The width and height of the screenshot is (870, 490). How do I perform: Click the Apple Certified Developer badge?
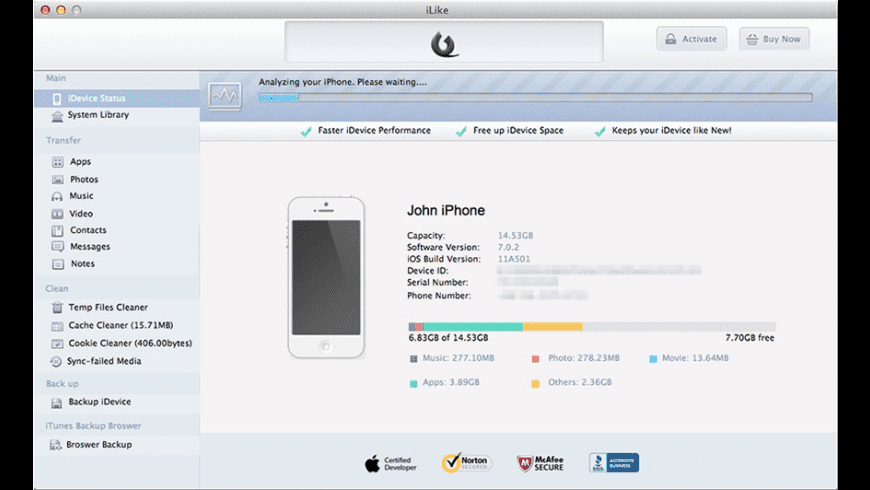(x=391, y=463)
